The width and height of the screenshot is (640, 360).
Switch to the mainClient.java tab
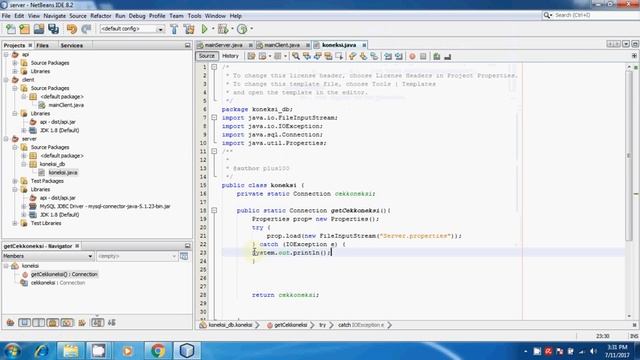[x=281, y=45]
